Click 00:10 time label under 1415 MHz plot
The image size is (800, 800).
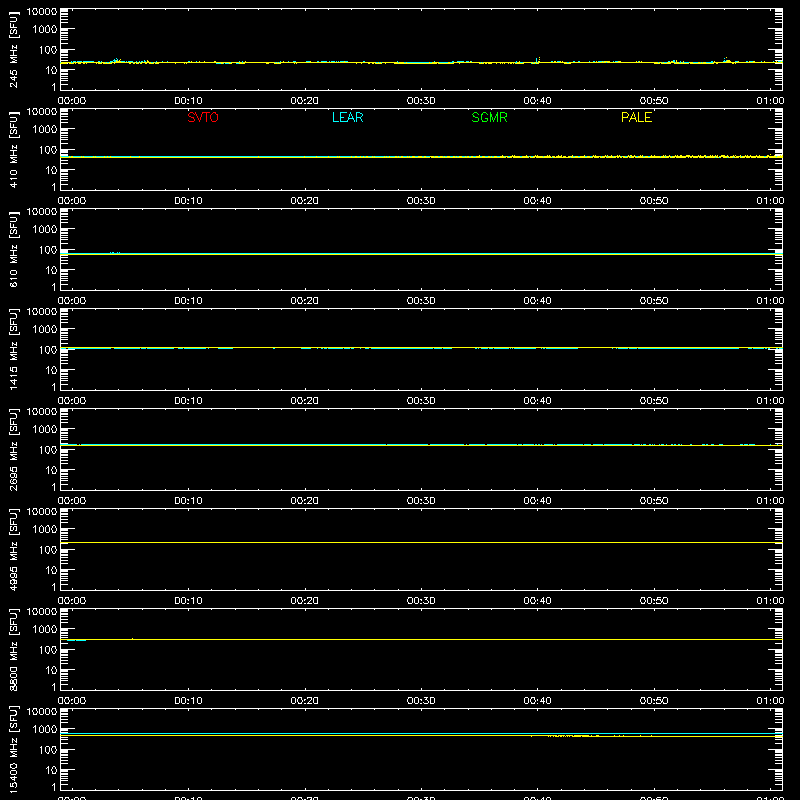188,401
